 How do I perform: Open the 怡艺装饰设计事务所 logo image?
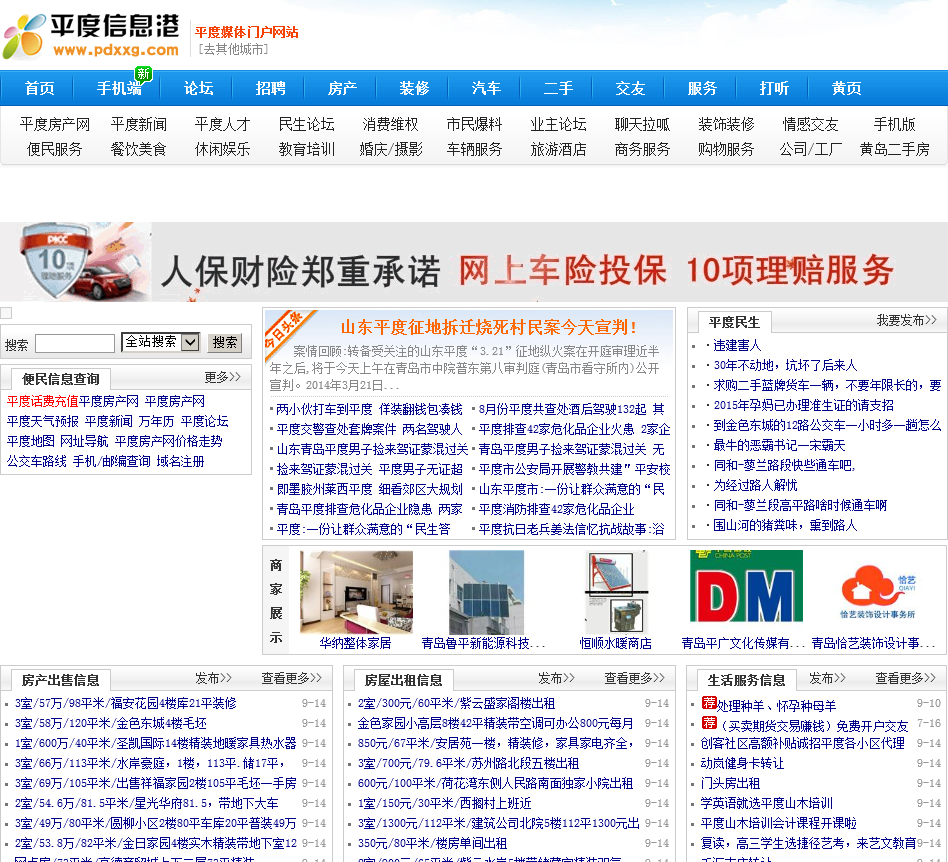point(876,592)
